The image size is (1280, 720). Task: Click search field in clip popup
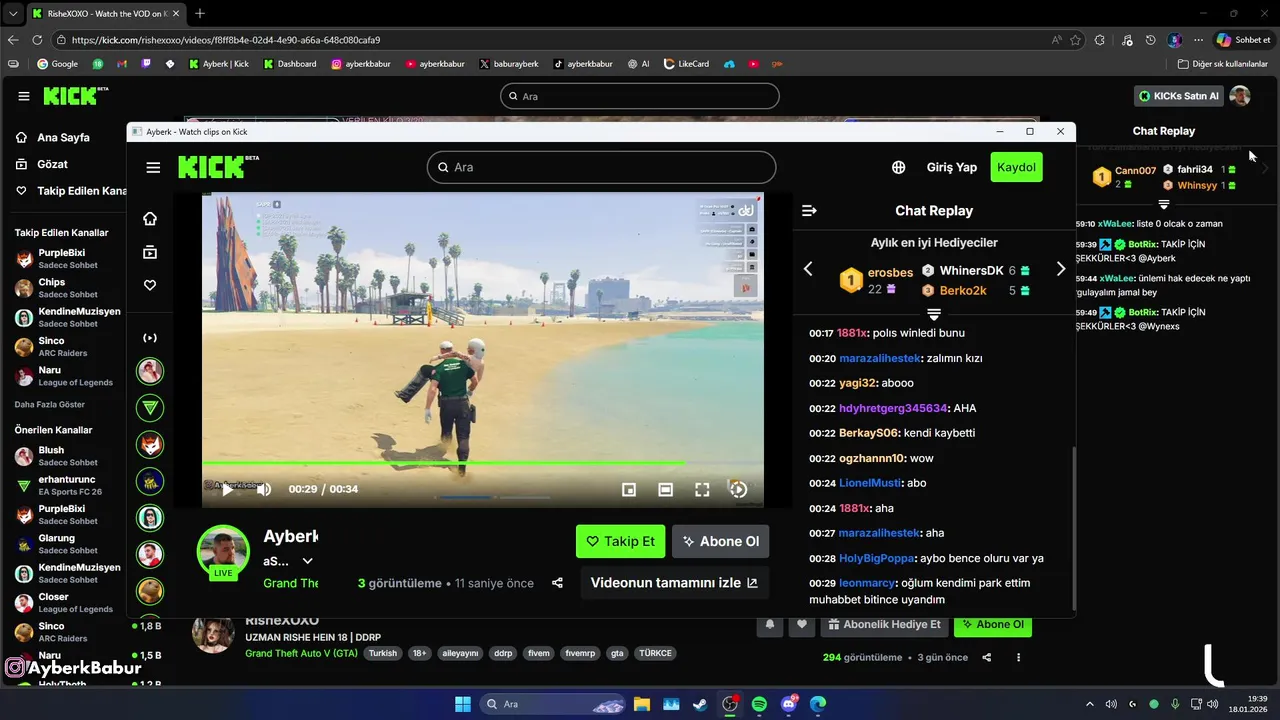tap(601, 167)
